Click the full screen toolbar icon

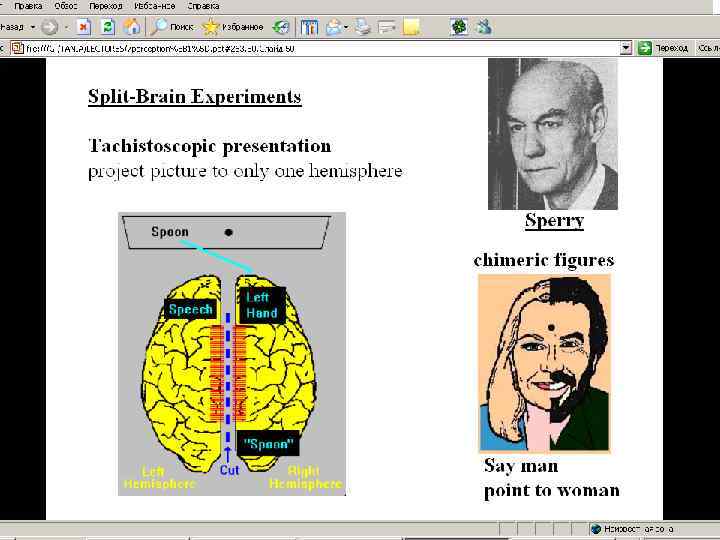(309, 27)
